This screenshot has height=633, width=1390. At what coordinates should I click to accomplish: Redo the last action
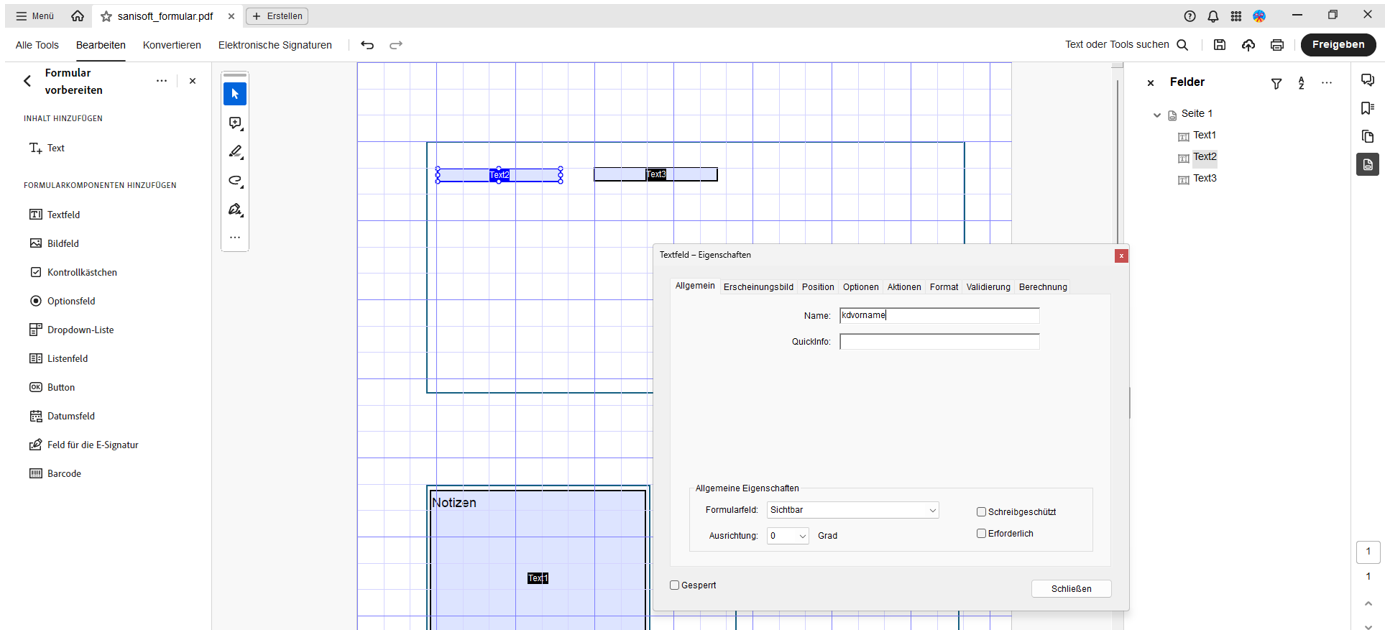(x=396, y=45)
